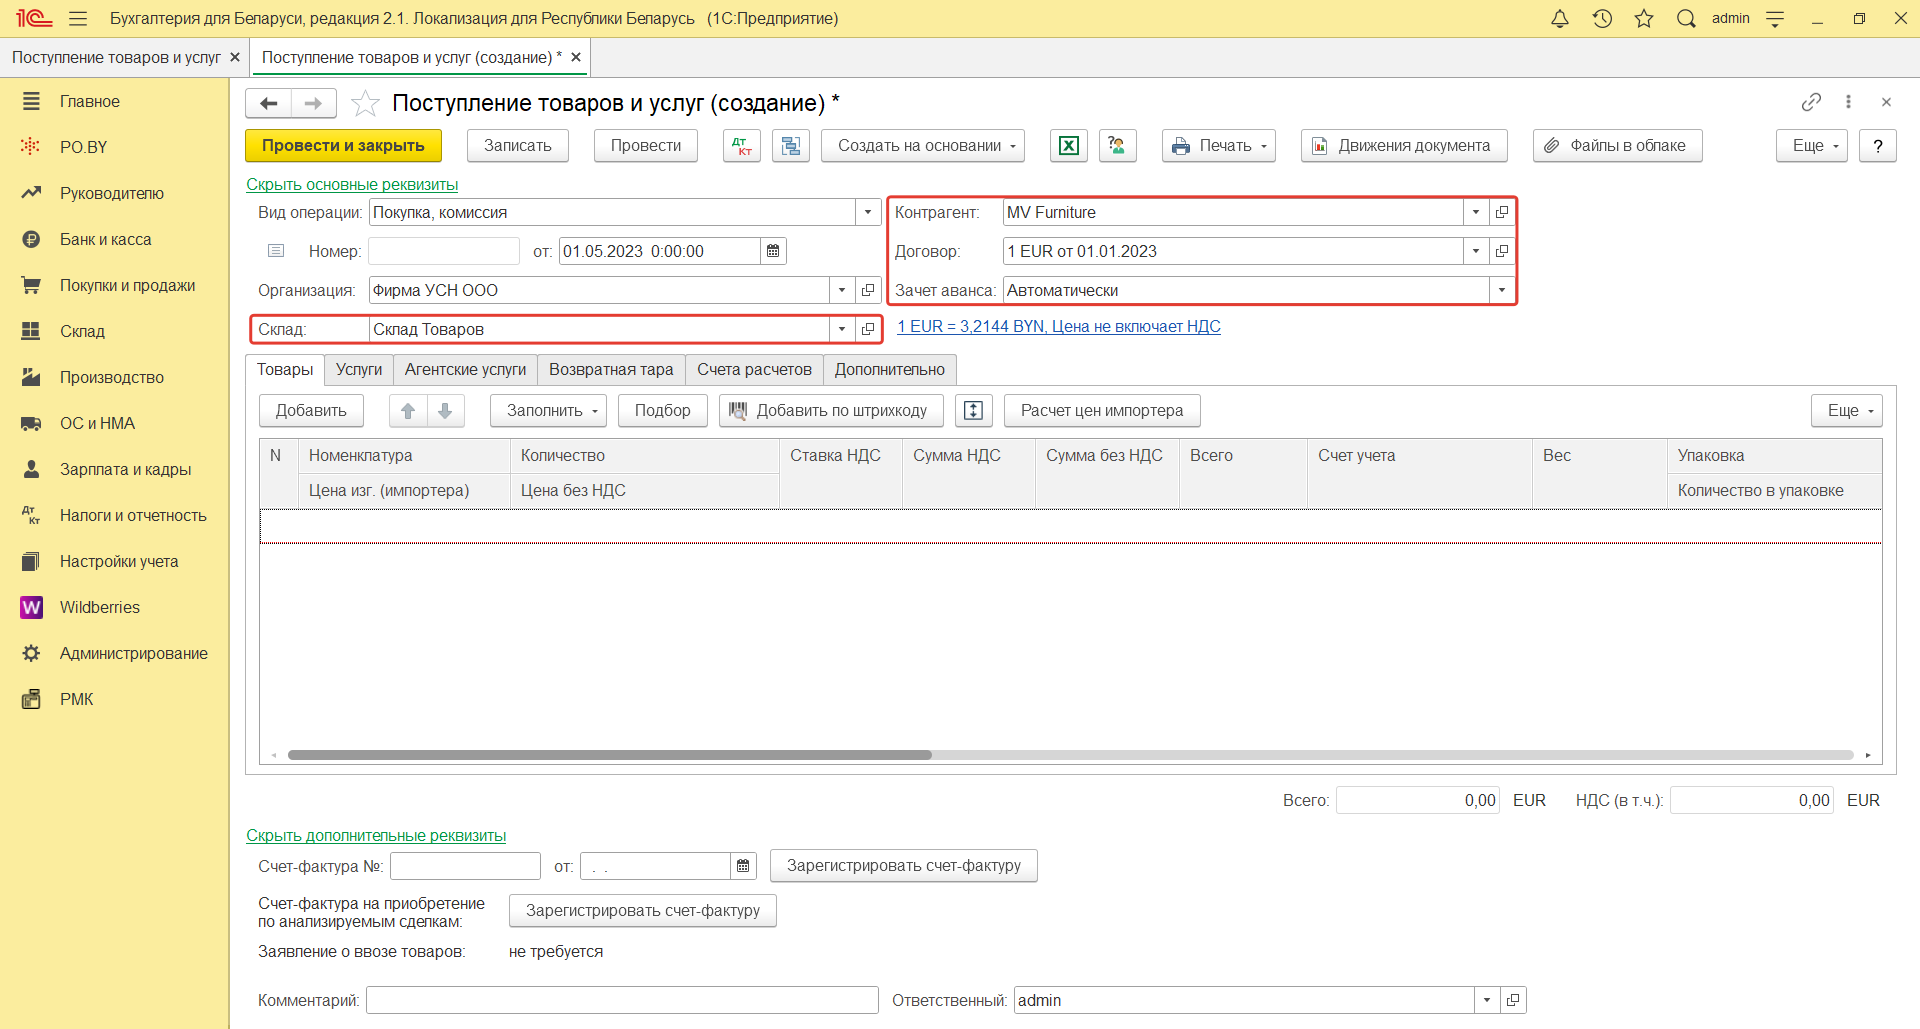
Task: Expand the Вид операции dropdown
Action: (x=867, y=212)
